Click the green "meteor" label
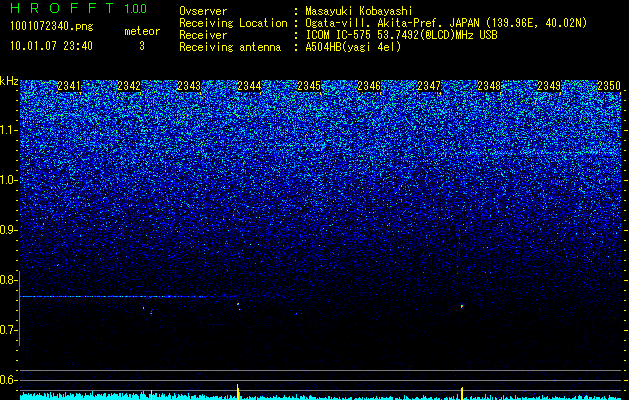629x400 pixels. (142, 31)
